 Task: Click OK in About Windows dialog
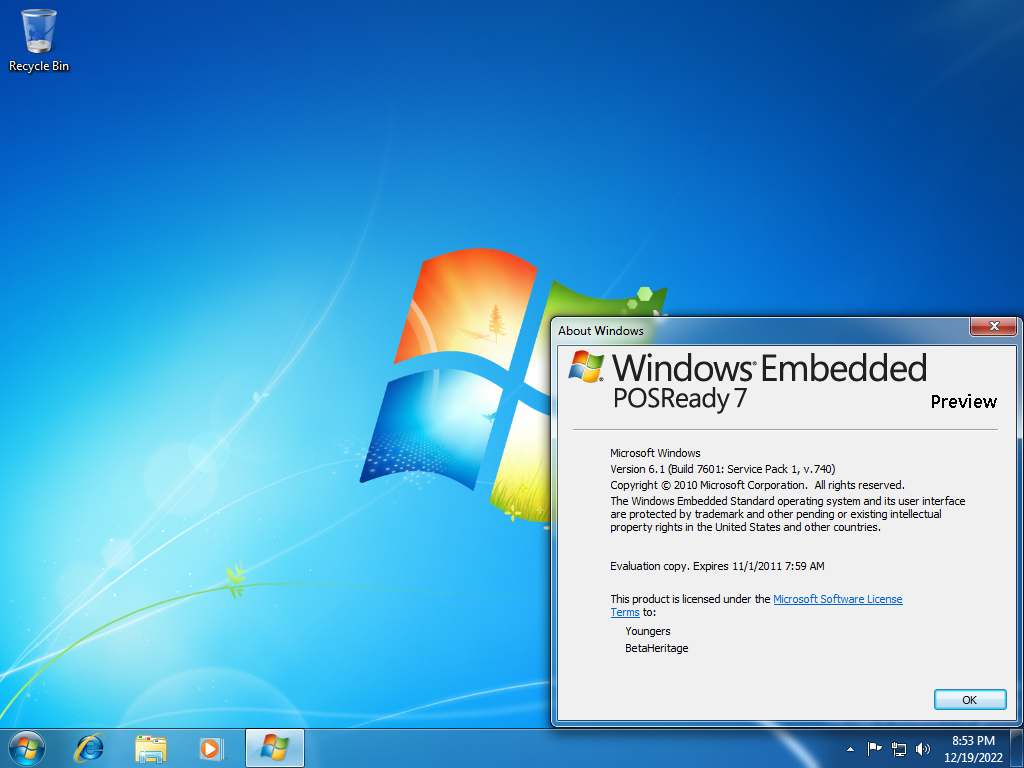[x=970, y=699]
